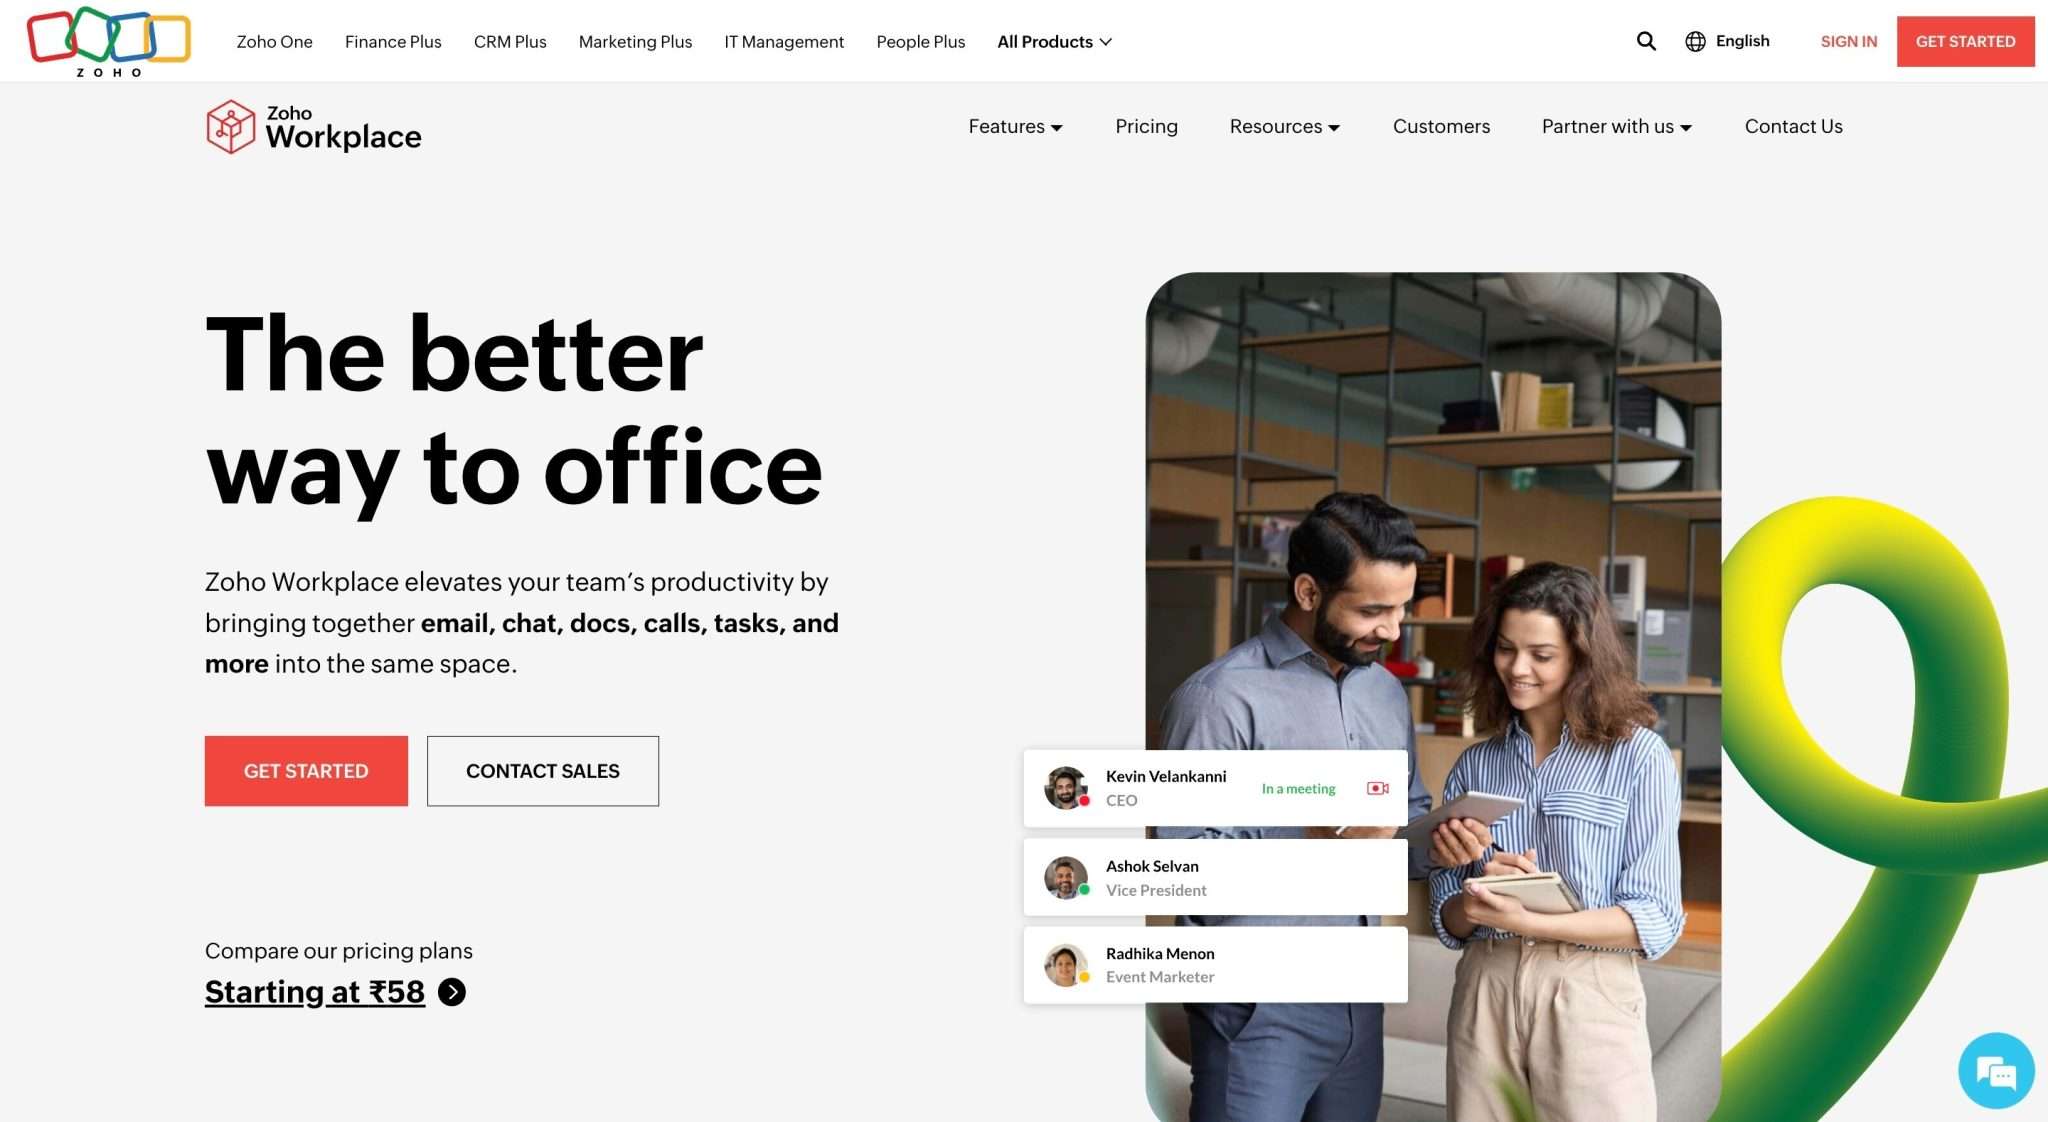Expand the Resources menu

pos(1283,127)
